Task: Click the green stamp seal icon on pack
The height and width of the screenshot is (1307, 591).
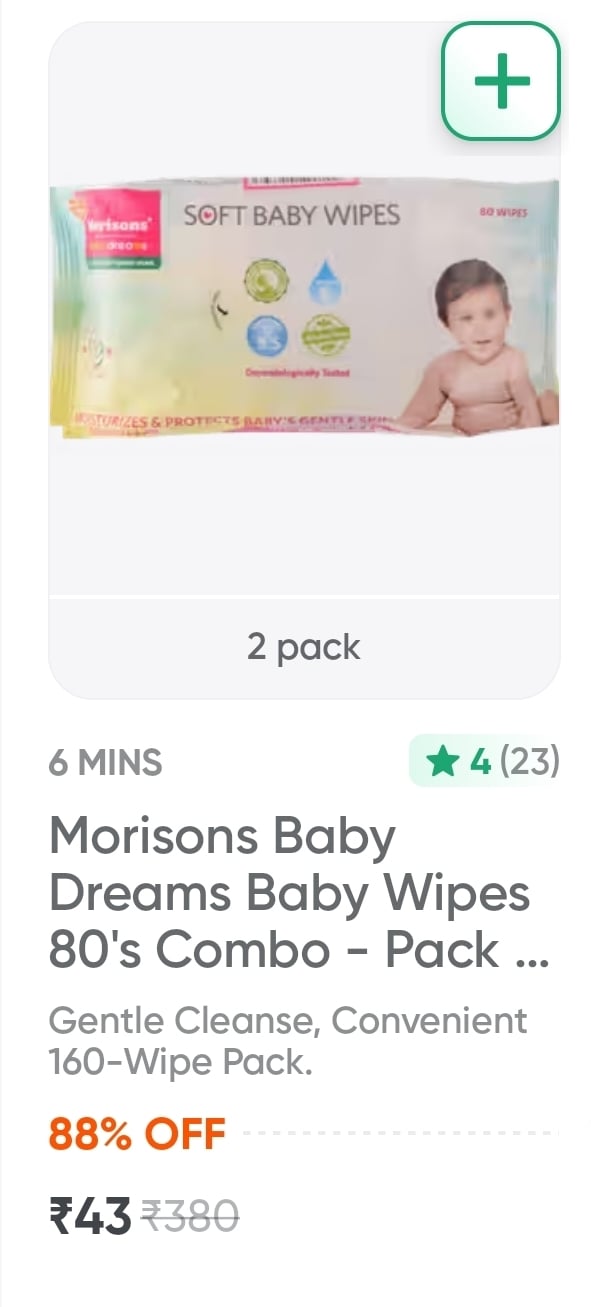Action: click(326, 335)
